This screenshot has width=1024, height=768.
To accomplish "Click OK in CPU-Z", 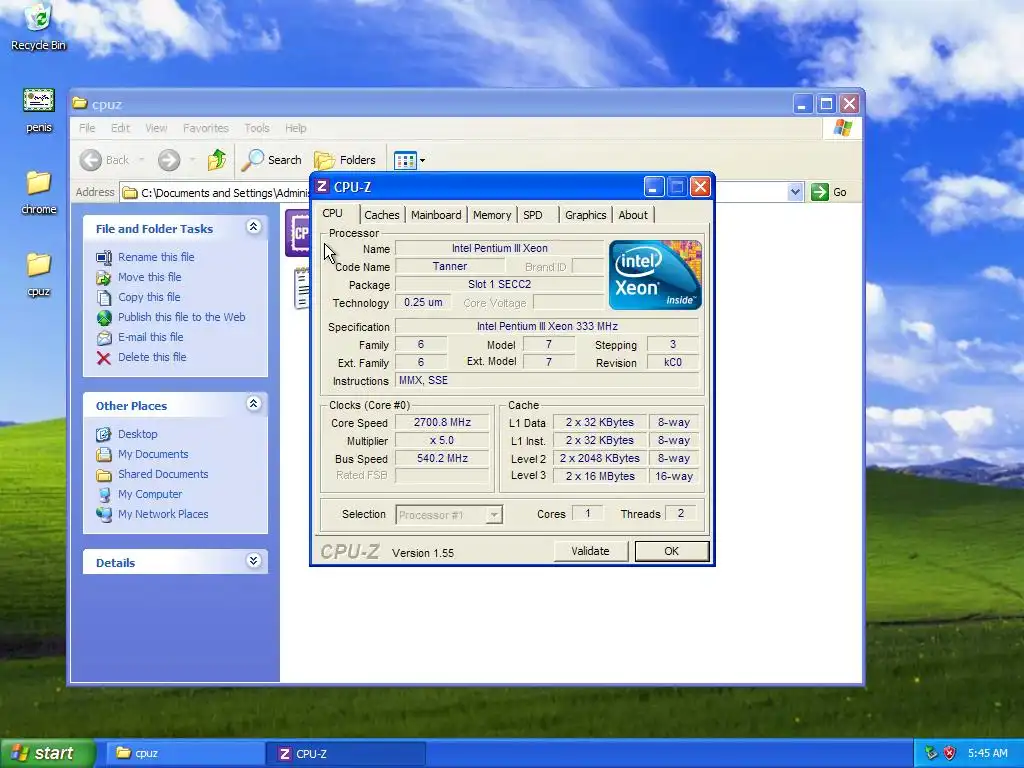I will [671, 551].
